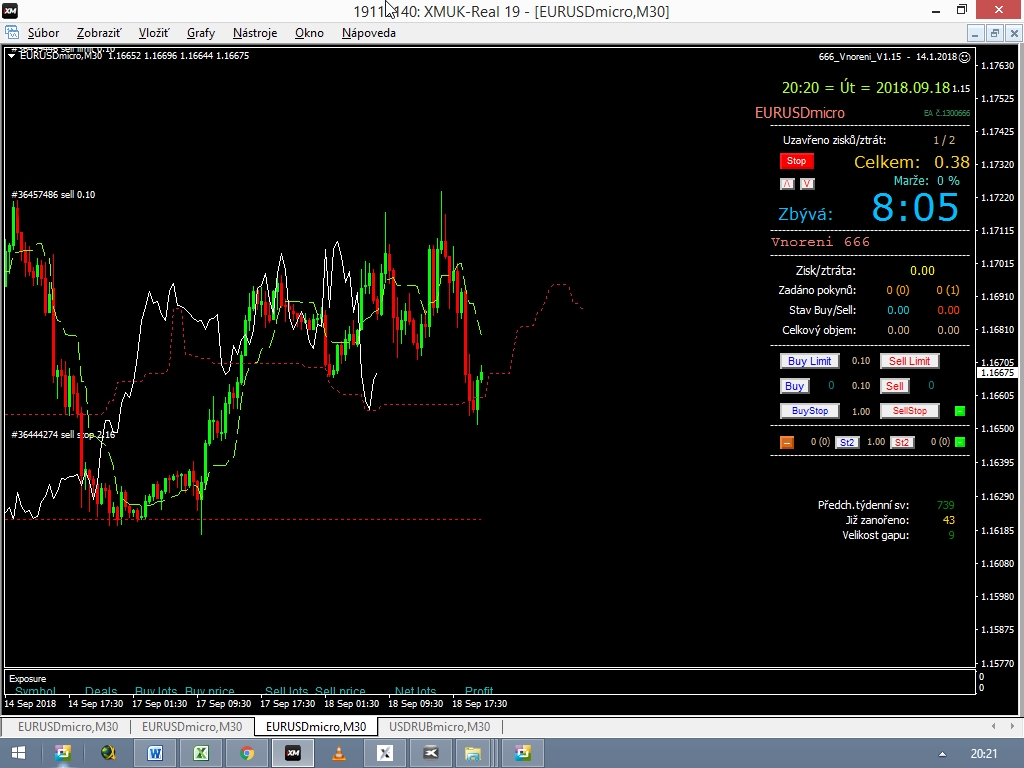This screenshot has height=768, width=1024.
Task: Click the taskbar clock showing 20:21
Action: coord(984,754)
